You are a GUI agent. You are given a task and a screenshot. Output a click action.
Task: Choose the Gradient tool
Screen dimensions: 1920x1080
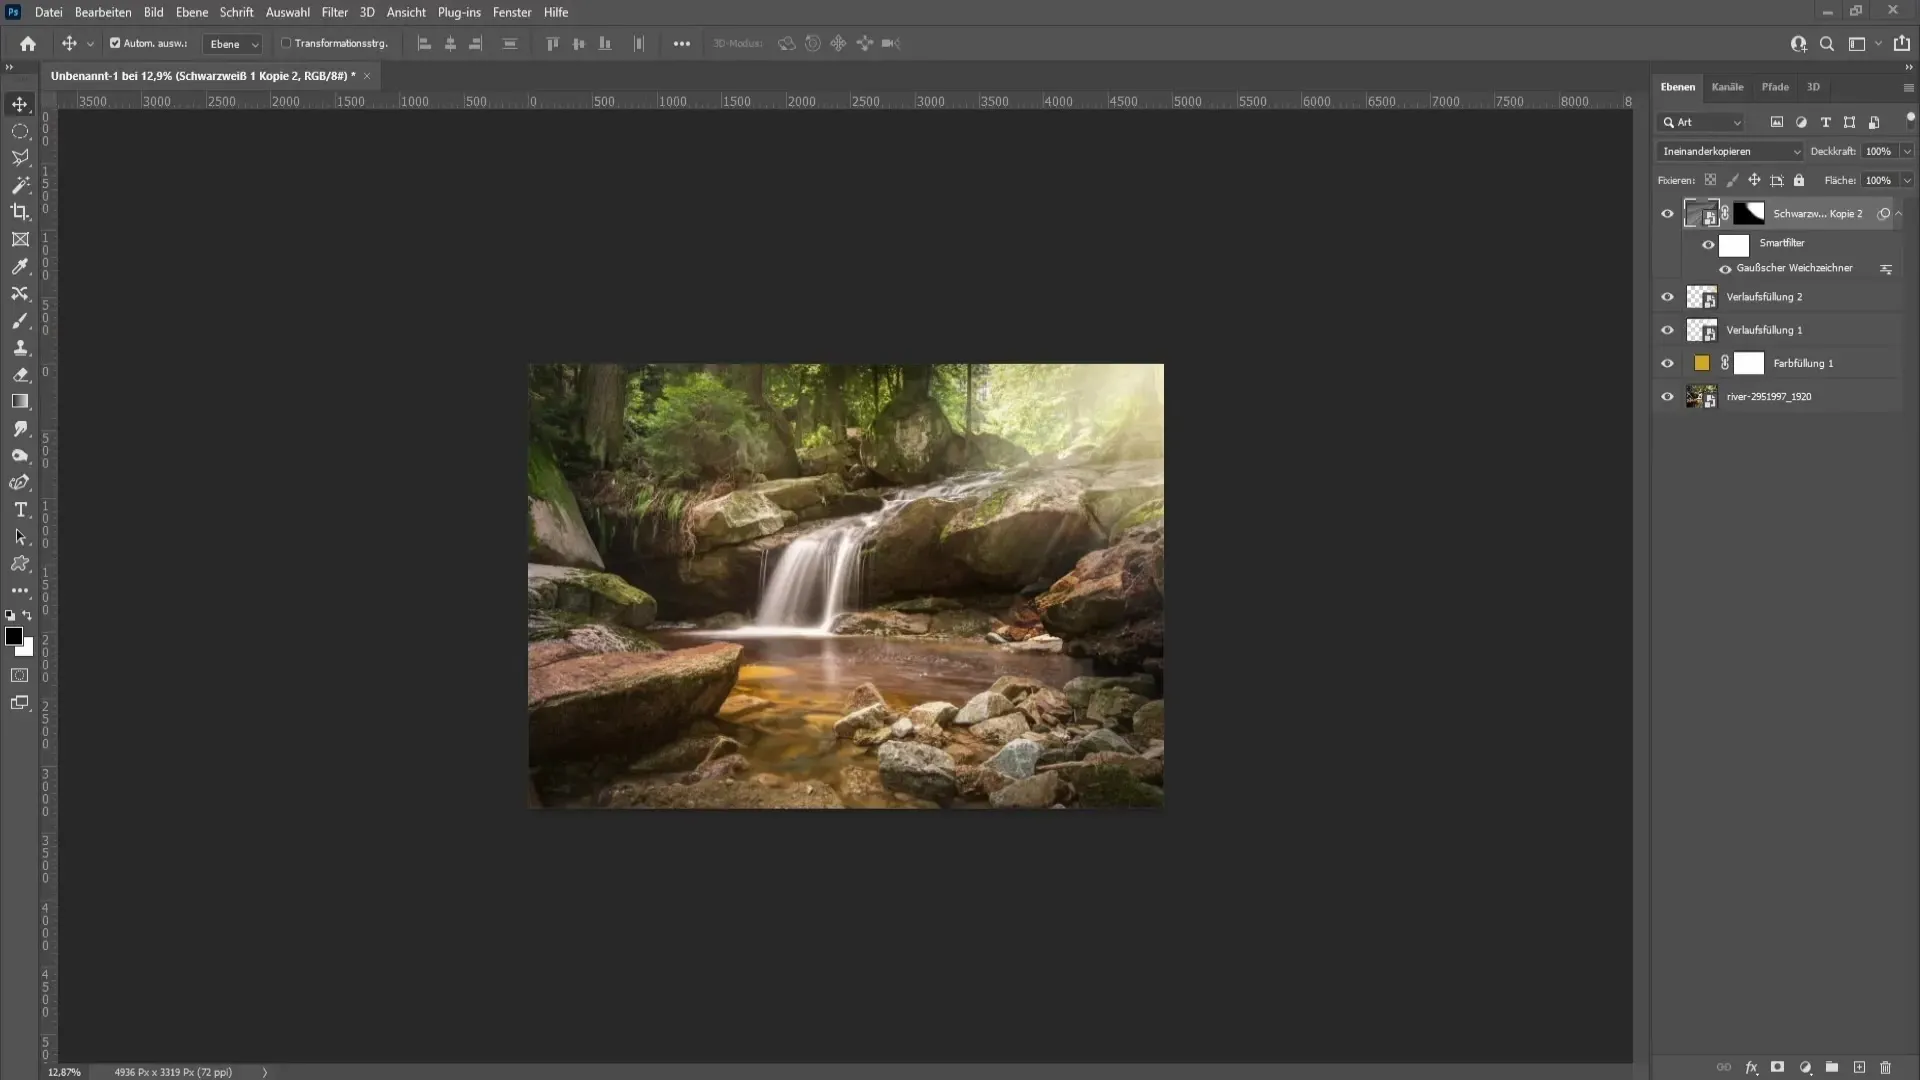[x=20, y=401]
